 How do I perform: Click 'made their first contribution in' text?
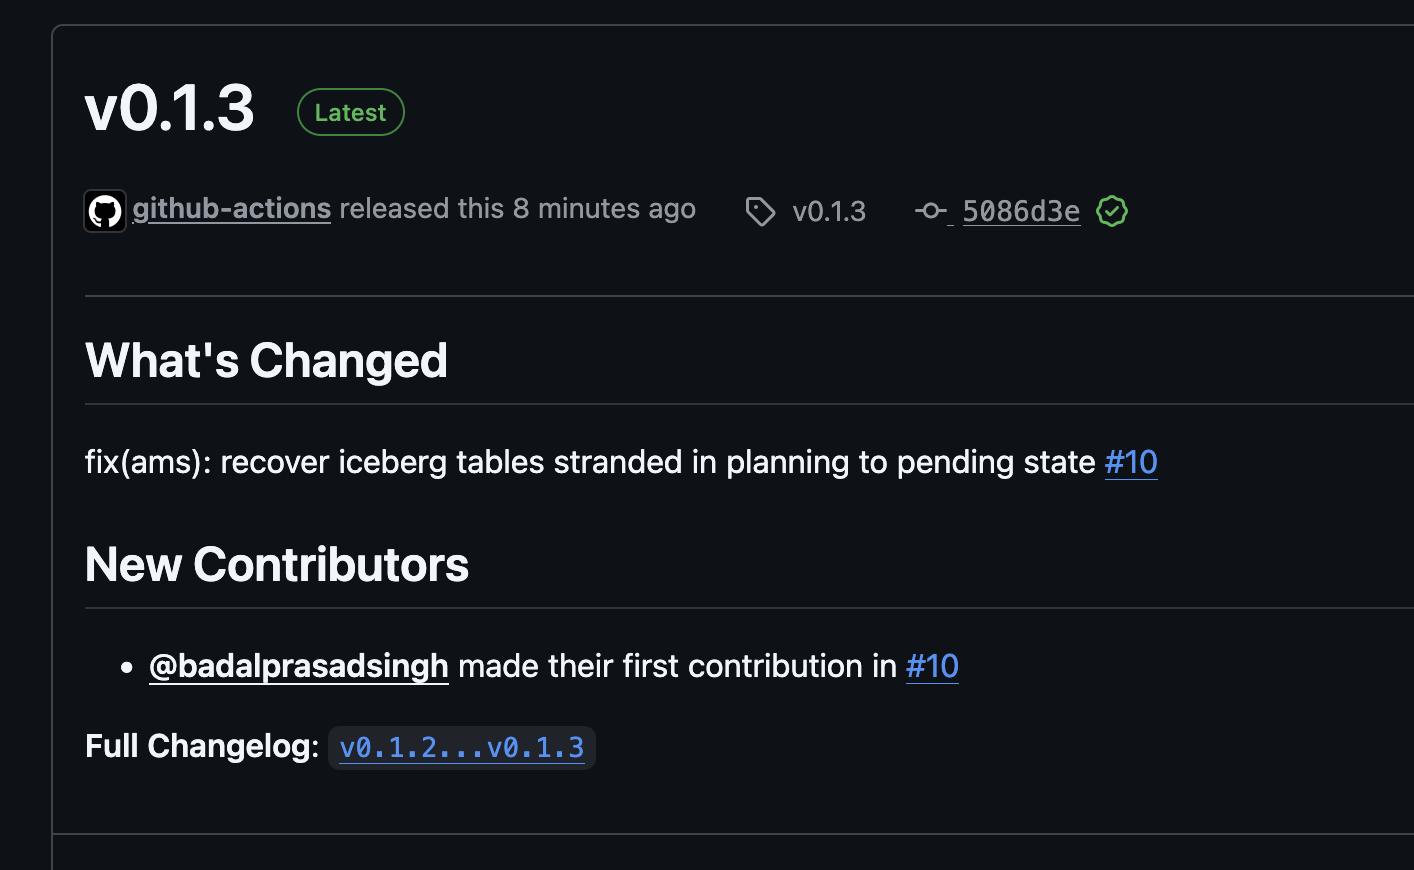pos(677,666)
